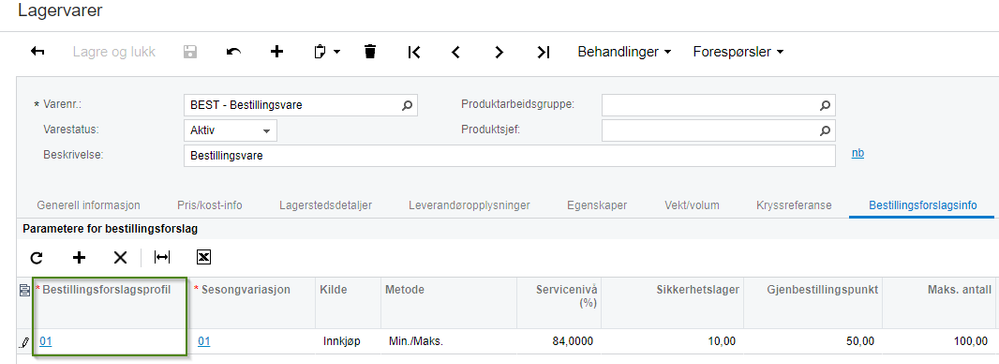Image resolution: width=999 pixels, height=364 pixels.
Task: Select the Bestillingsforslagsinfo tab
Action: pos(923,205)
